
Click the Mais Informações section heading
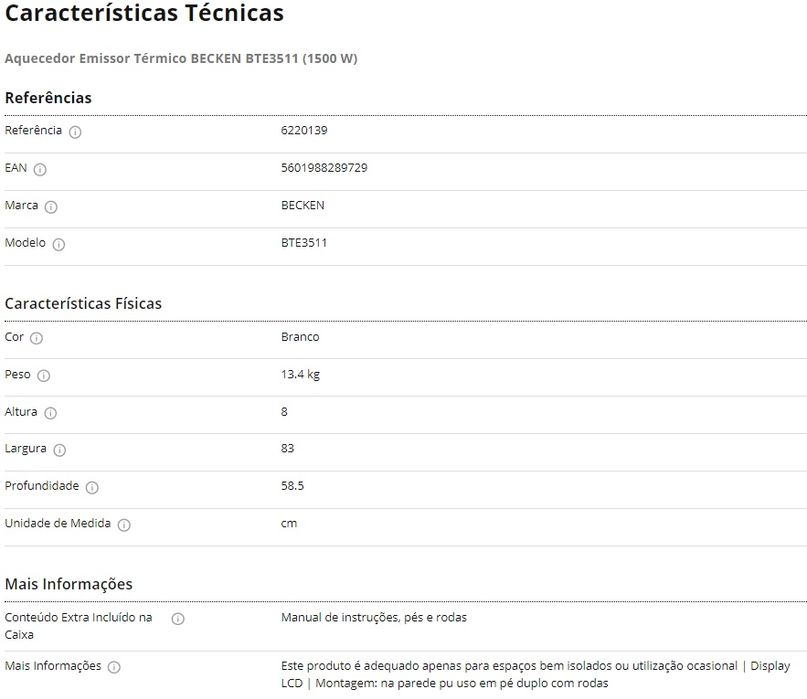click(x=68, y=584)
